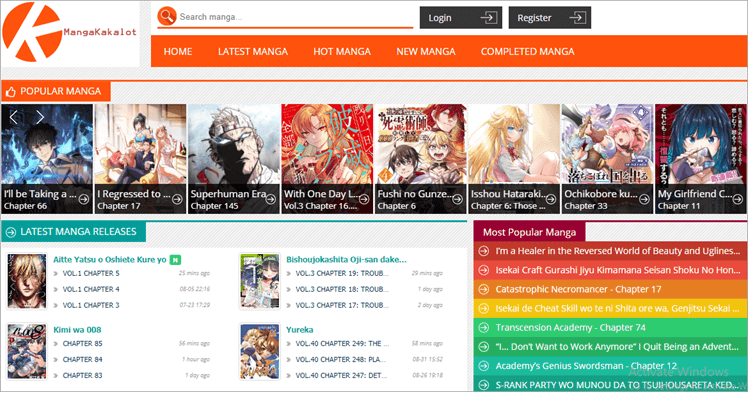Image resolution: width=748 pixels, height=393 pixels.
Task: Open Kimi wa 008 Chapter 84
Action: tap(83, 359)
